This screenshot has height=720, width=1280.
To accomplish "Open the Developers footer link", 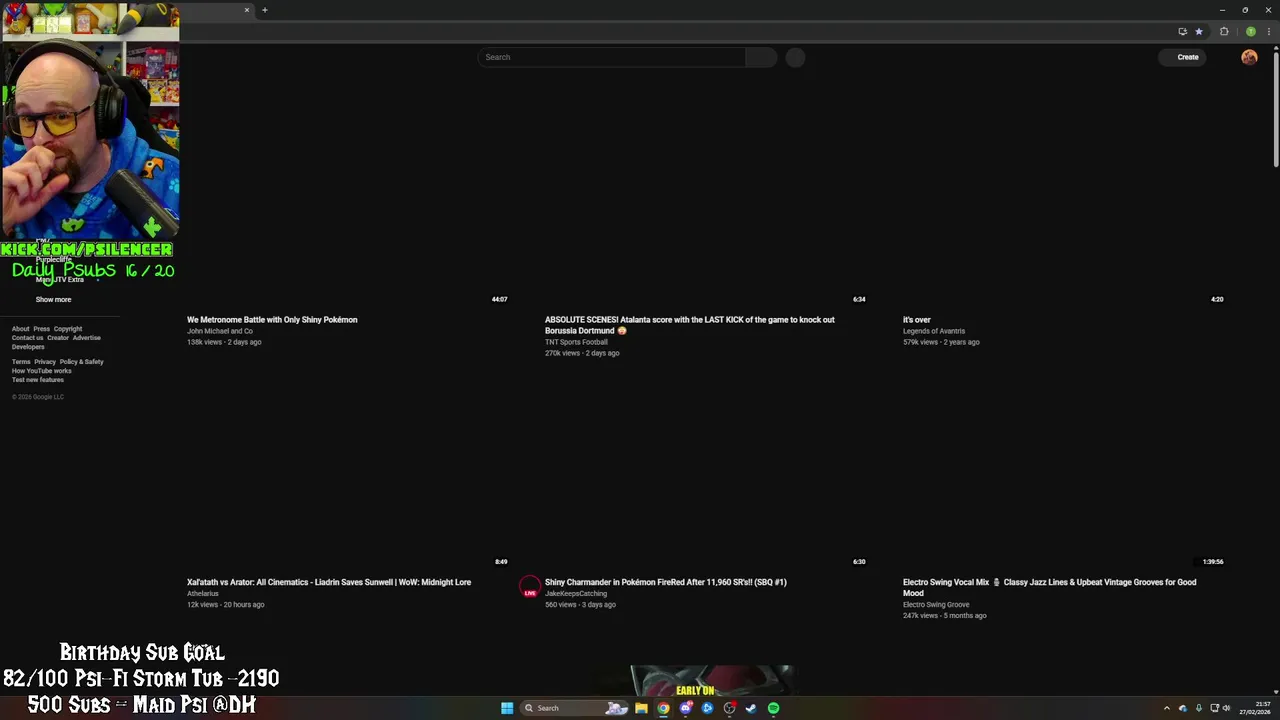I will tap(28, 347).
